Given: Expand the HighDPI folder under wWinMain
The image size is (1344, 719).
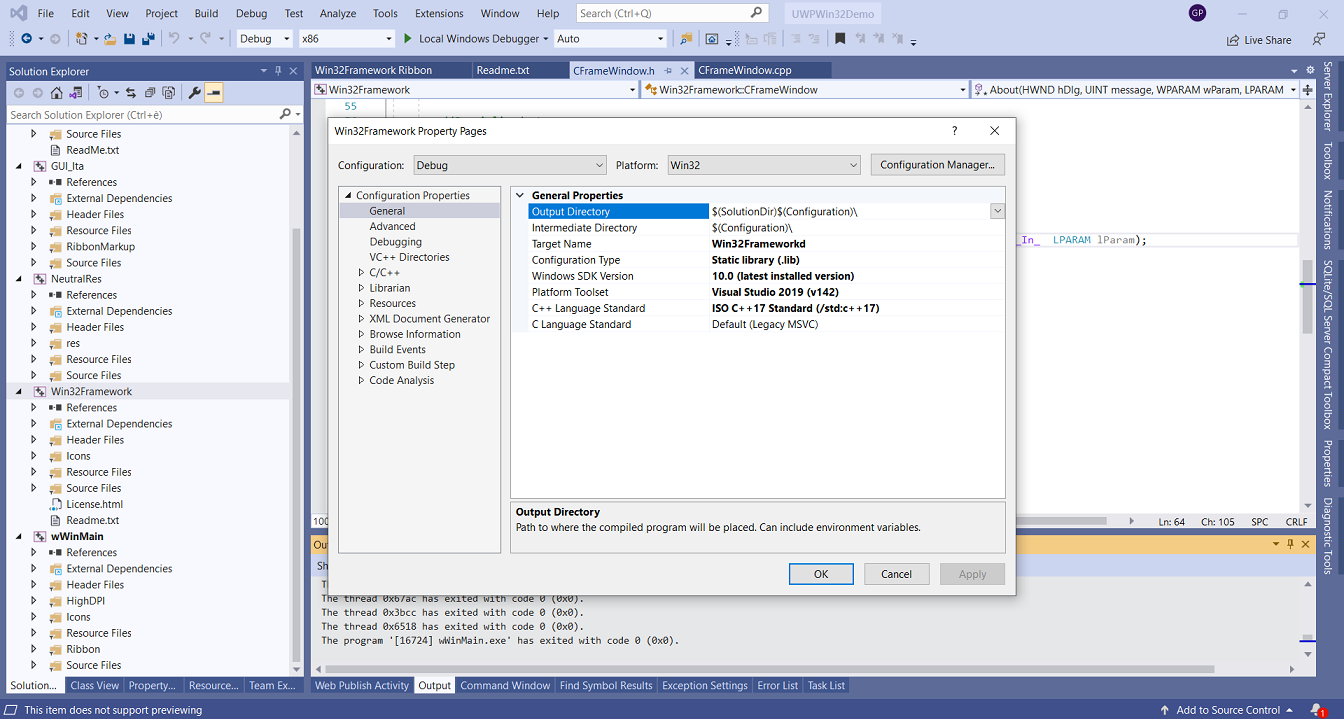Looking at the screenshot, I should click(x=34, y=601).
